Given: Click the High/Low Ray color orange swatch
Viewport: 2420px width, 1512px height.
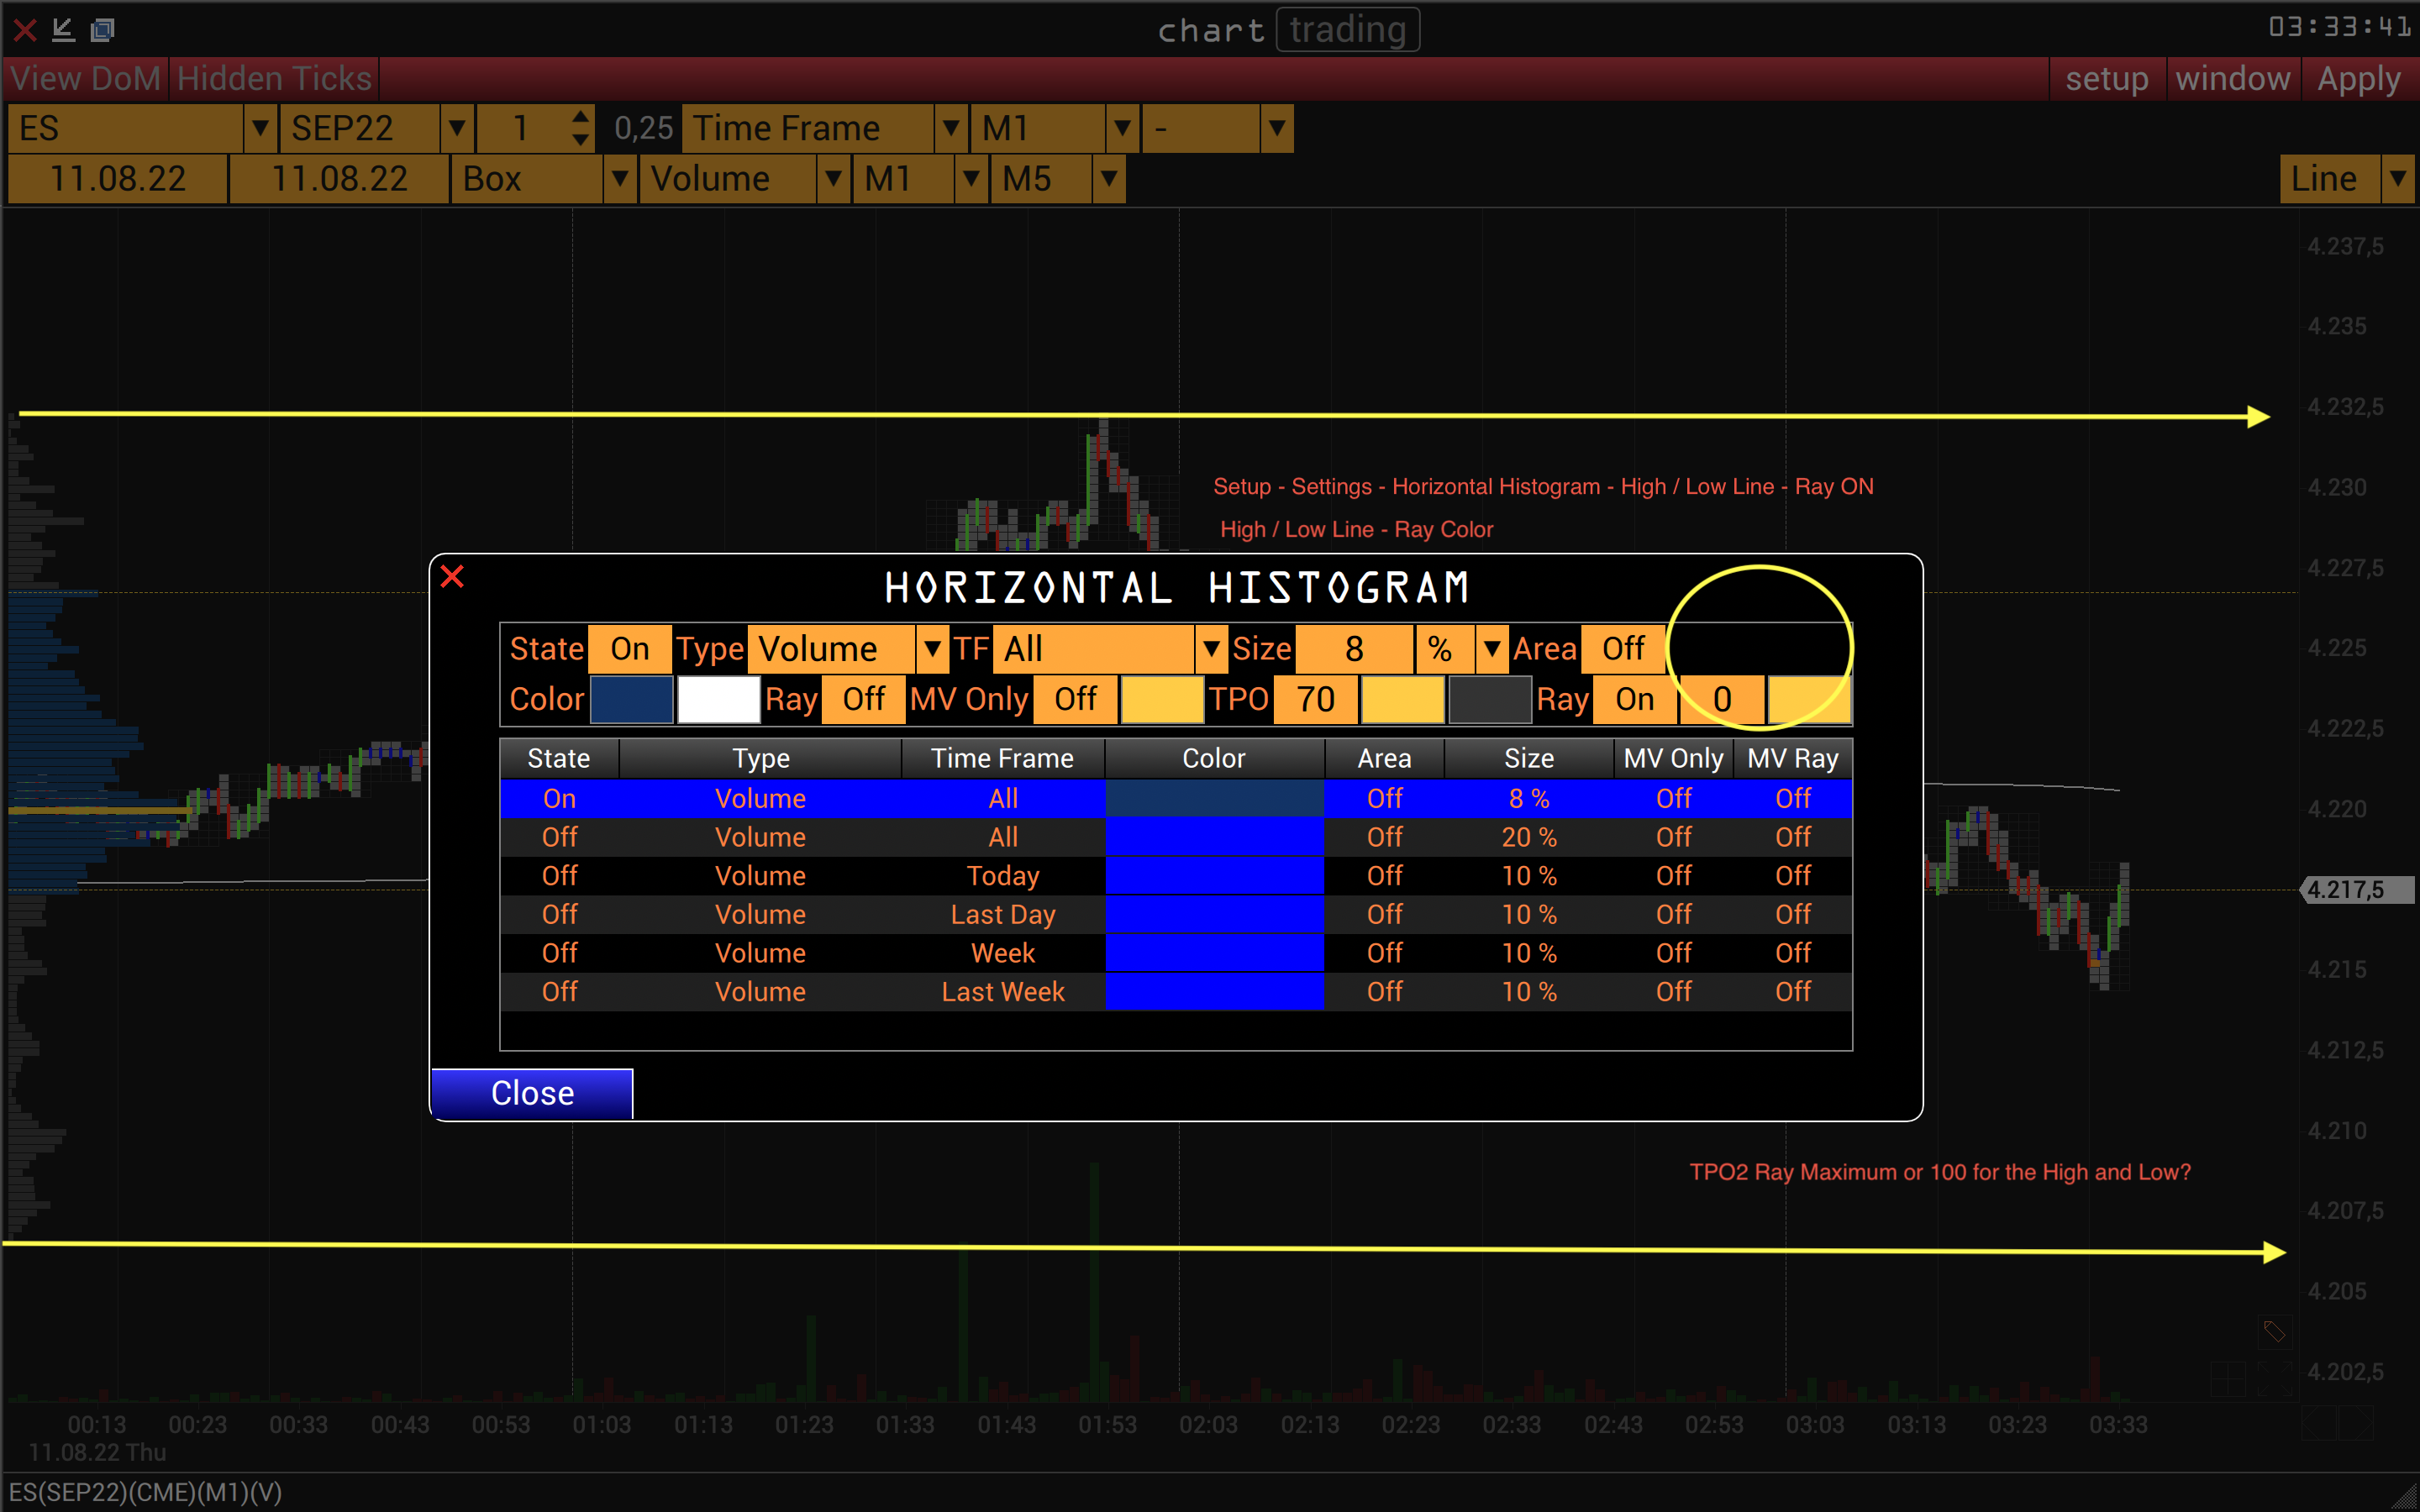Looking at the screenshot, I should (1809, 699).
